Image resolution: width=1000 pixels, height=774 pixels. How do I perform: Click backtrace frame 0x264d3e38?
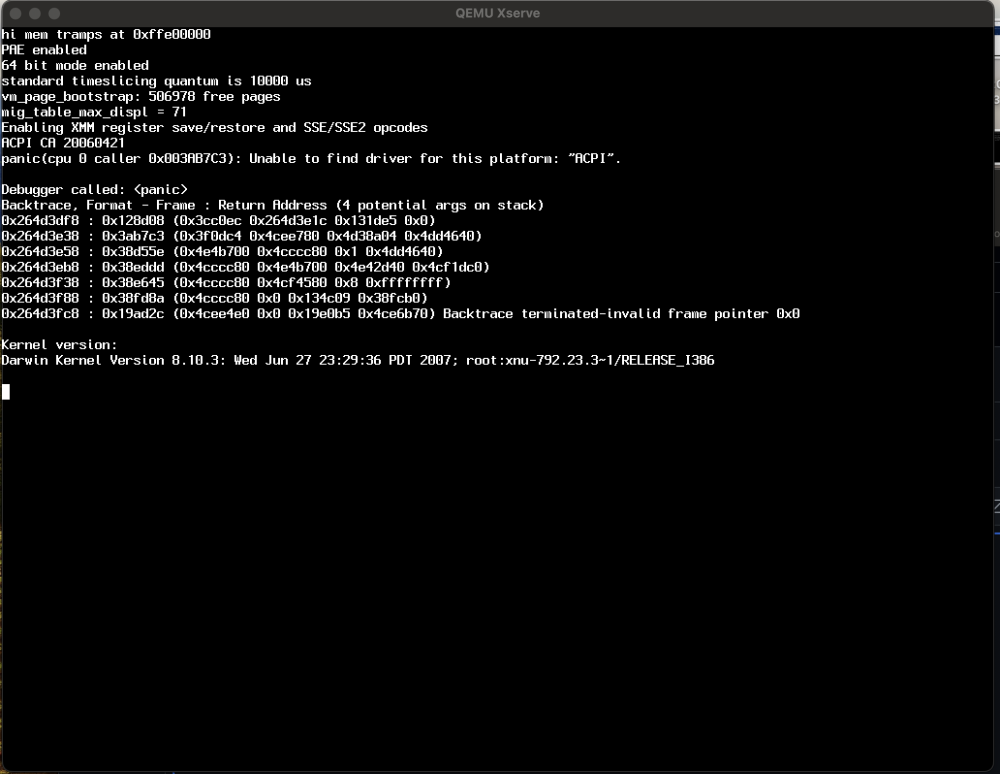point(242,236)
